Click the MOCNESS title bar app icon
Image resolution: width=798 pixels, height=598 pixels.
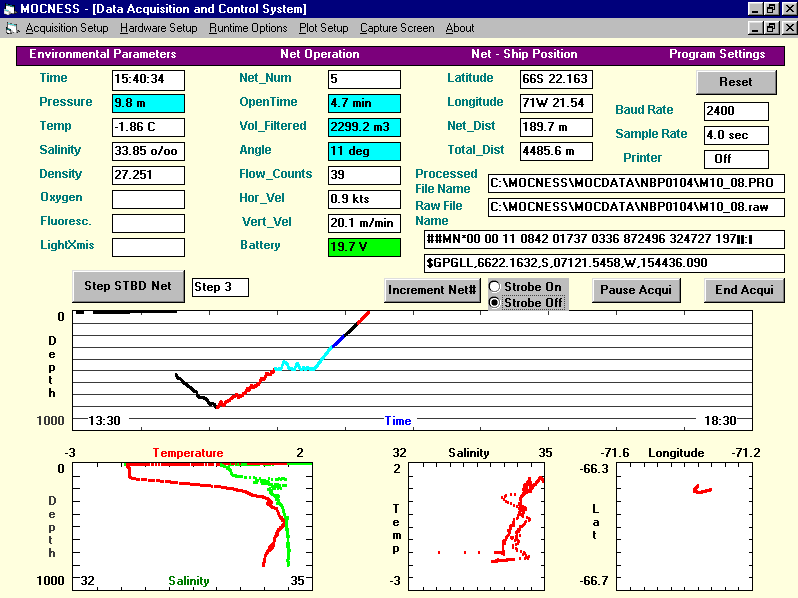tap(10, 9)
